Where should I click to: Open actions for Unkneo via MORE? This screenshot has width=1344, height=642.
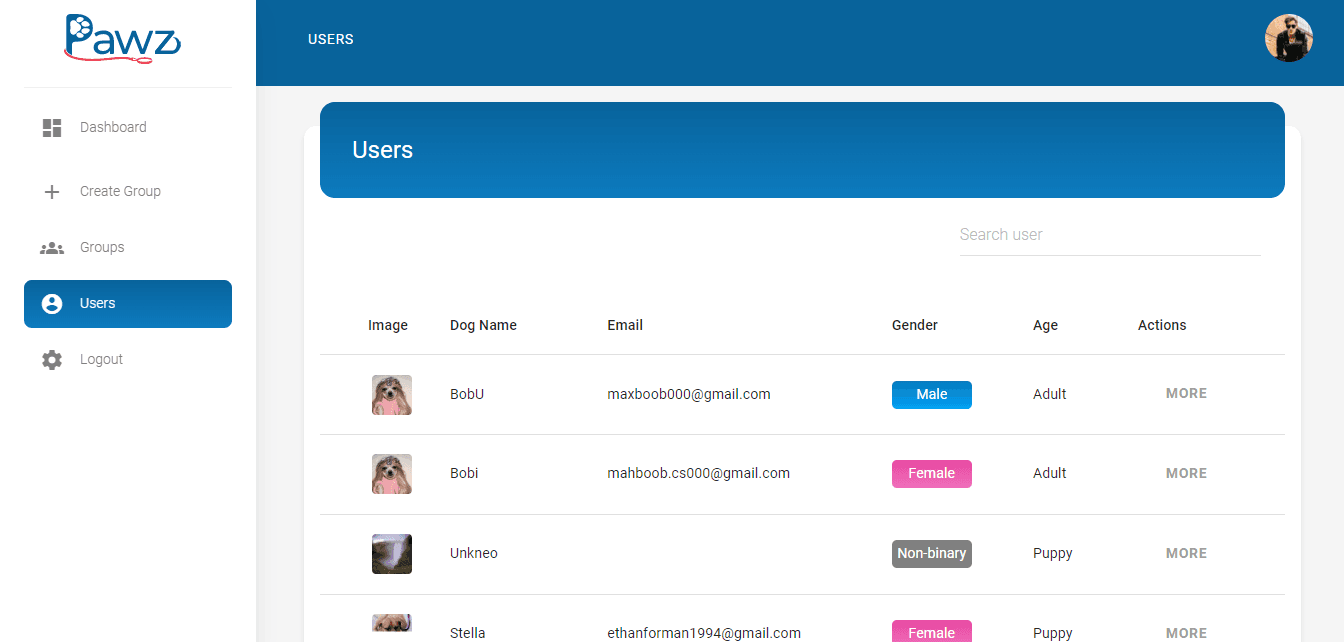pos(1186,552)
